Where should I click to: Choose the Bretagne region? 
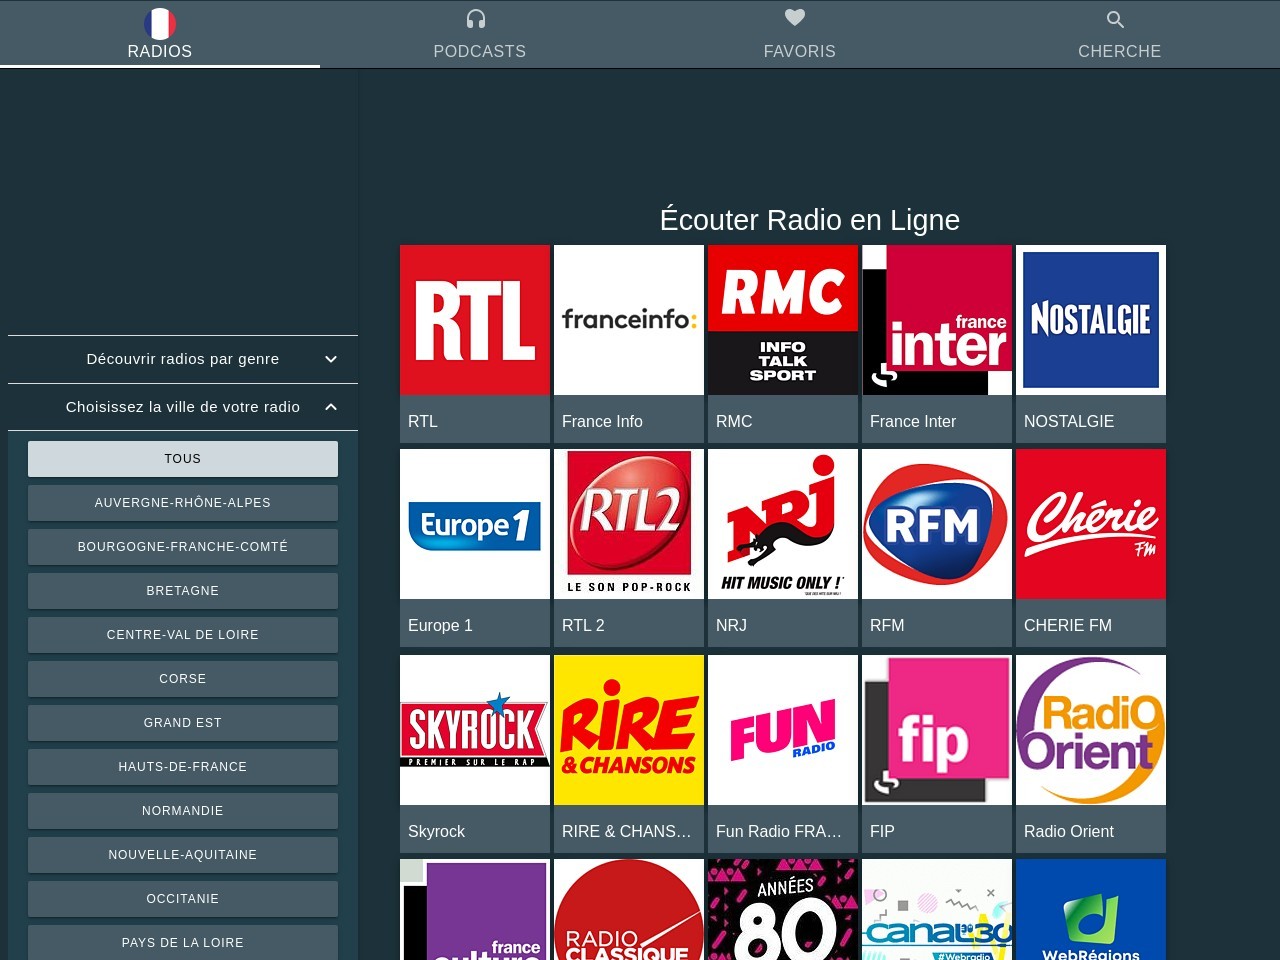click(x=183, y=591)
